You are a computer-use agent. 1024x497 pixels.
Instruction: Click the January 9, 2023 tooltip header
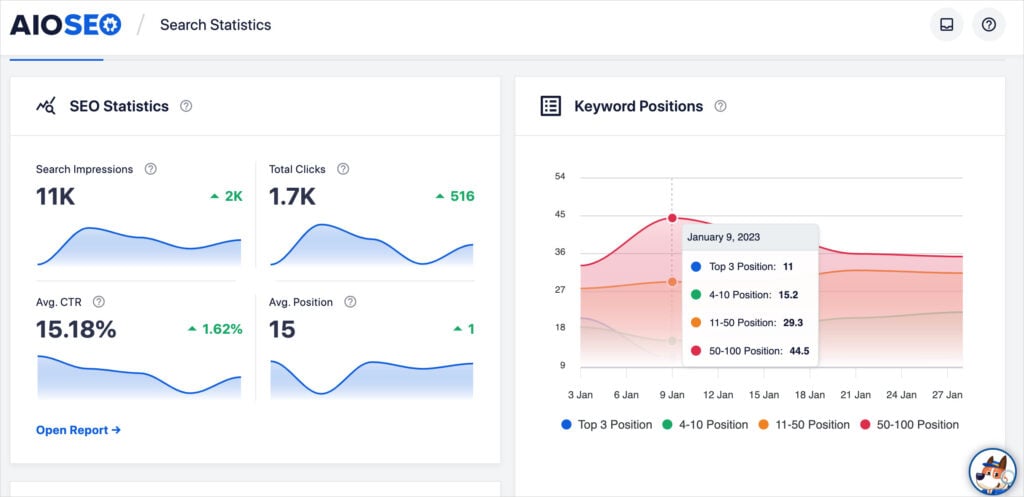point(750,237)
